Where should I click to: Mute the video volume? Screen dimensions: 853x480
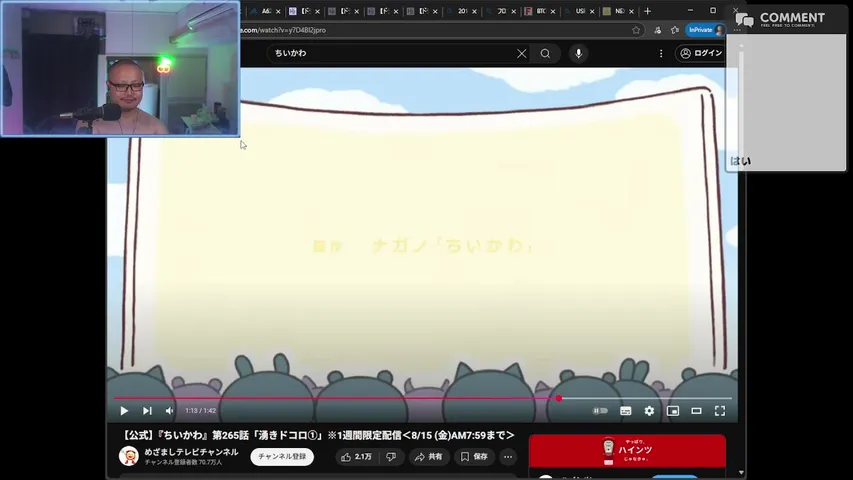pos(170,411)
